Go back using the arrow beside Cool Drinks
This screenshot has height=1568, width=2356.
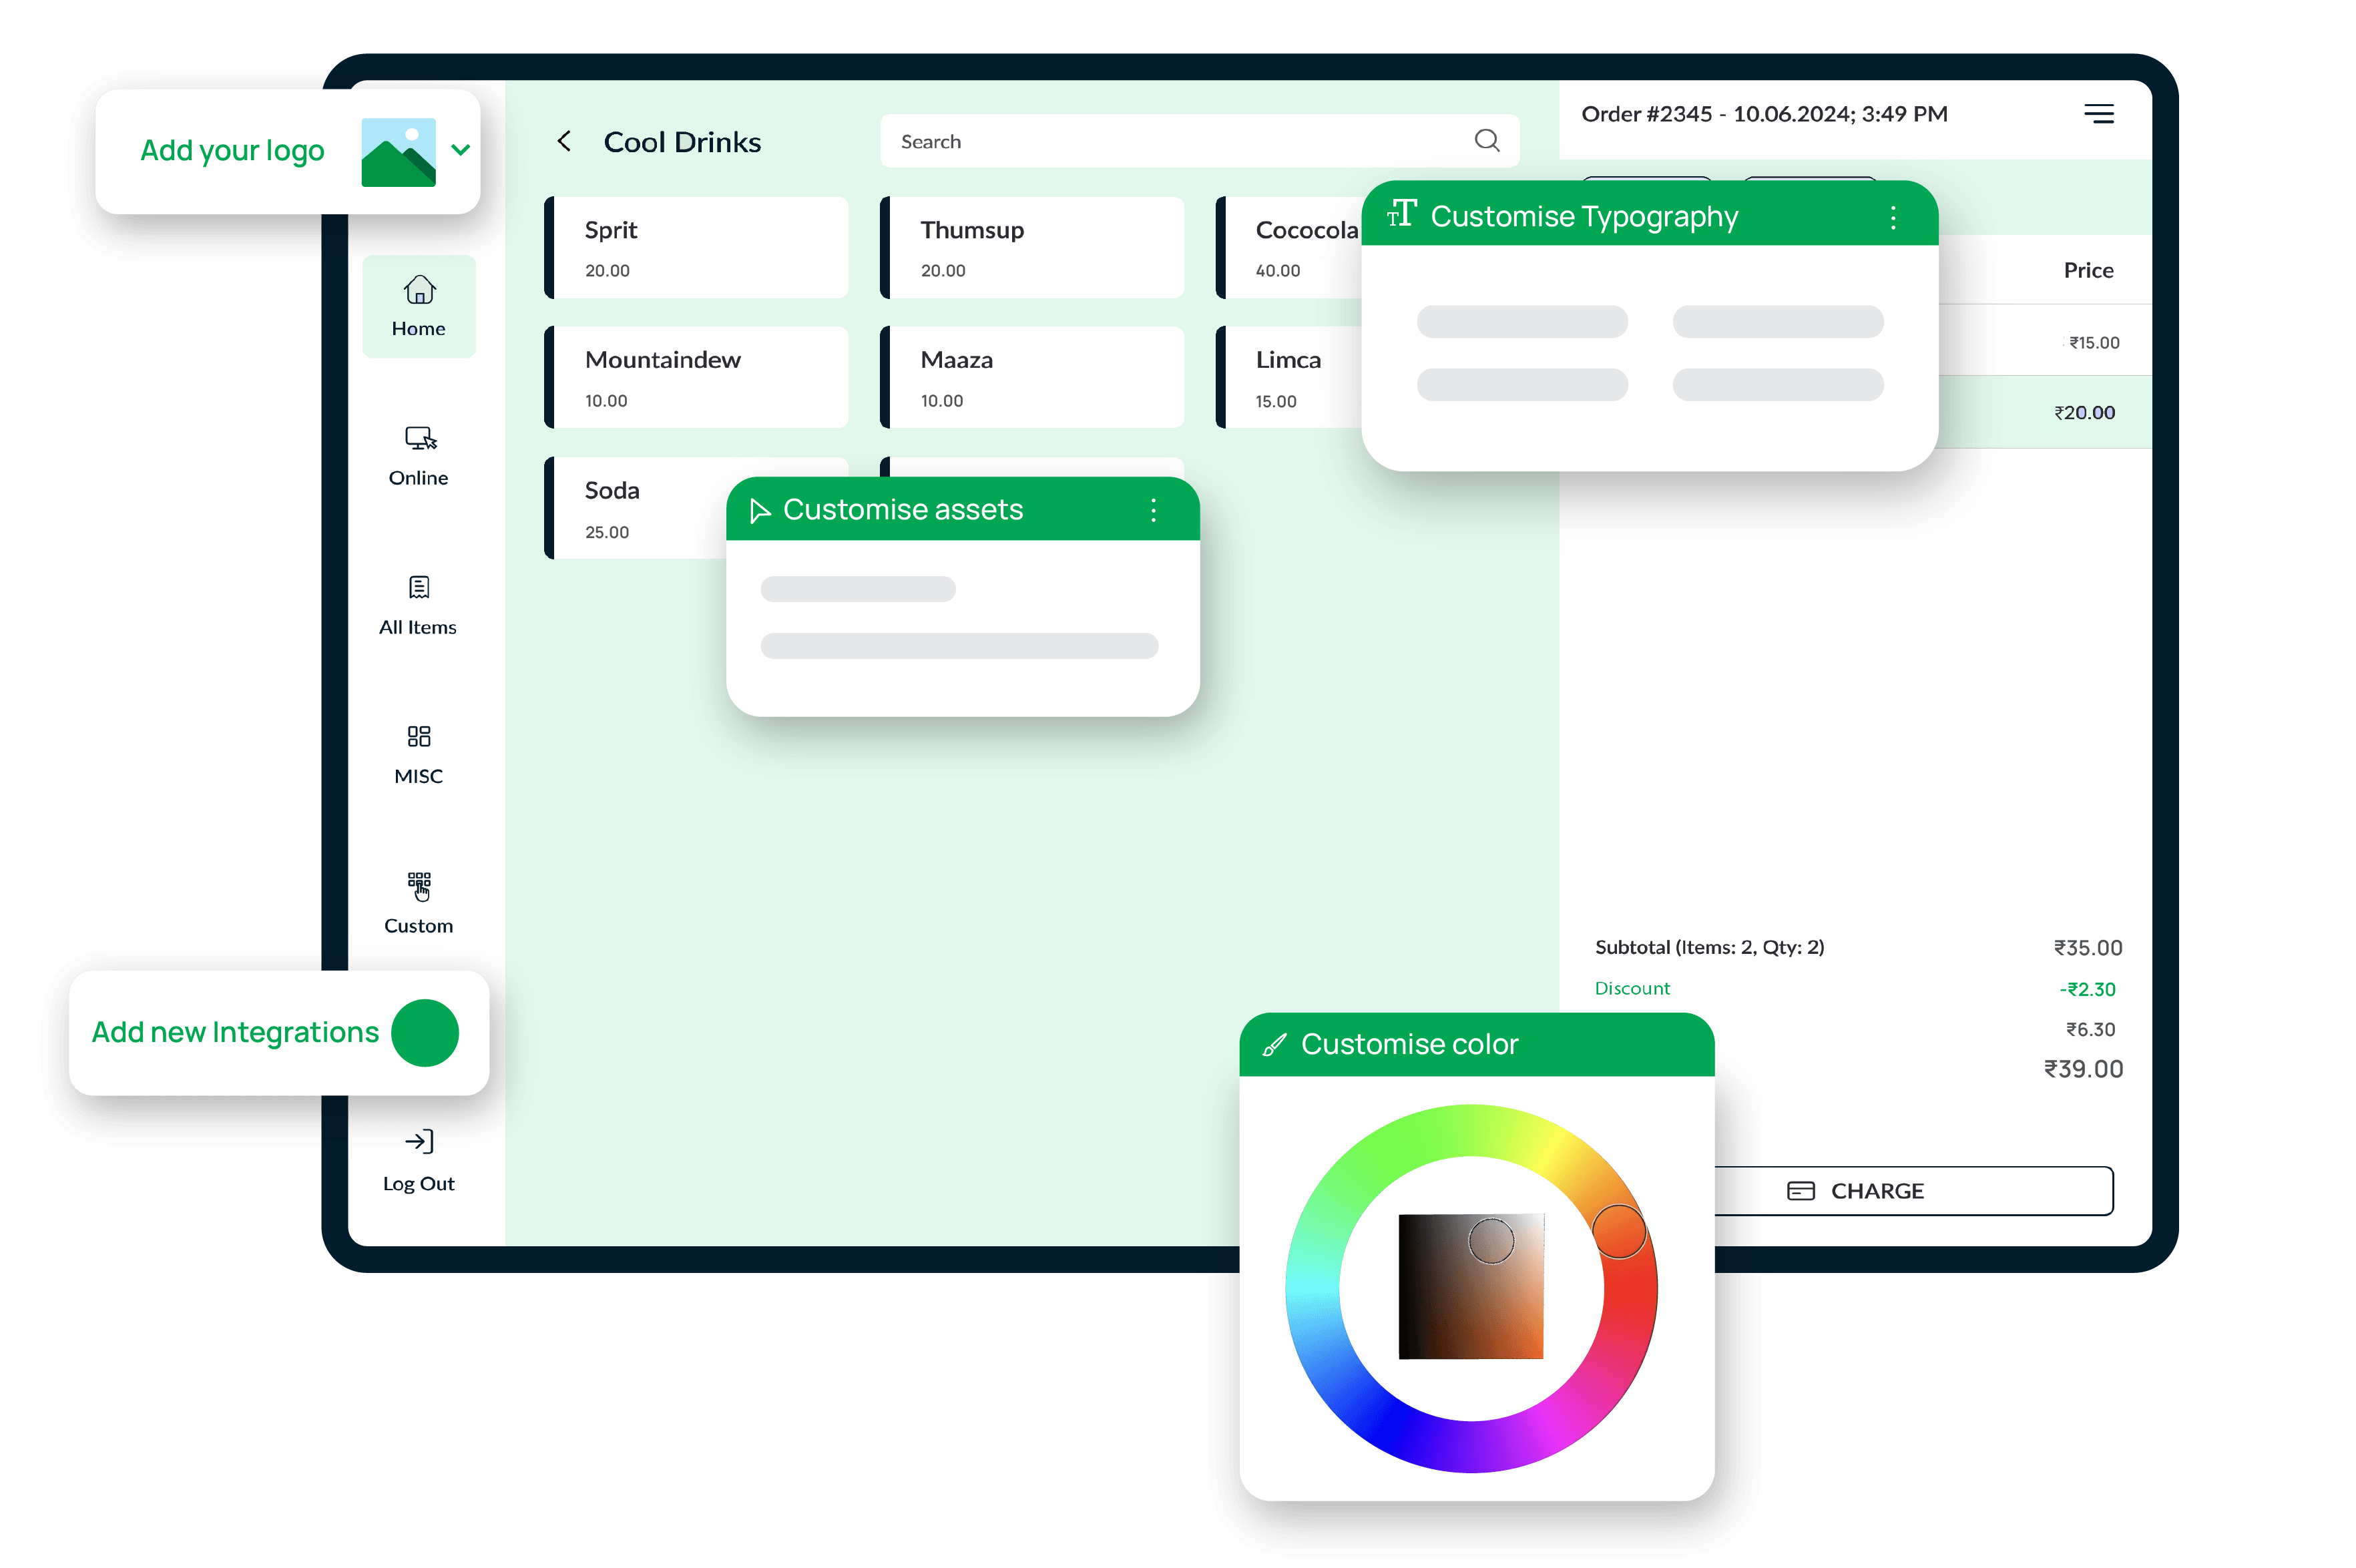tap(565, 142)
